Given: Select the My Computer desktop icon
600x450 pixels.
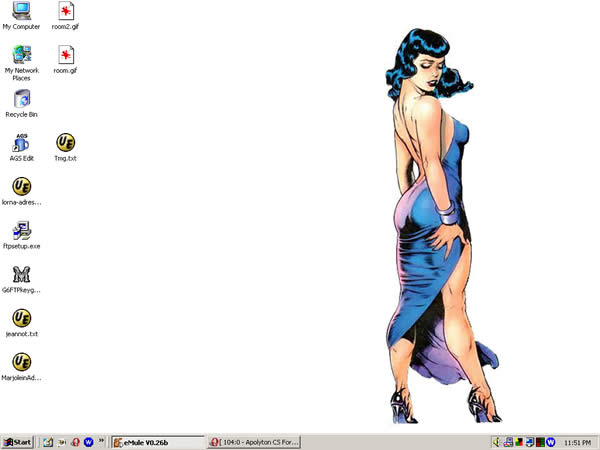Looking at the screenshot, I should pos(21,13).
